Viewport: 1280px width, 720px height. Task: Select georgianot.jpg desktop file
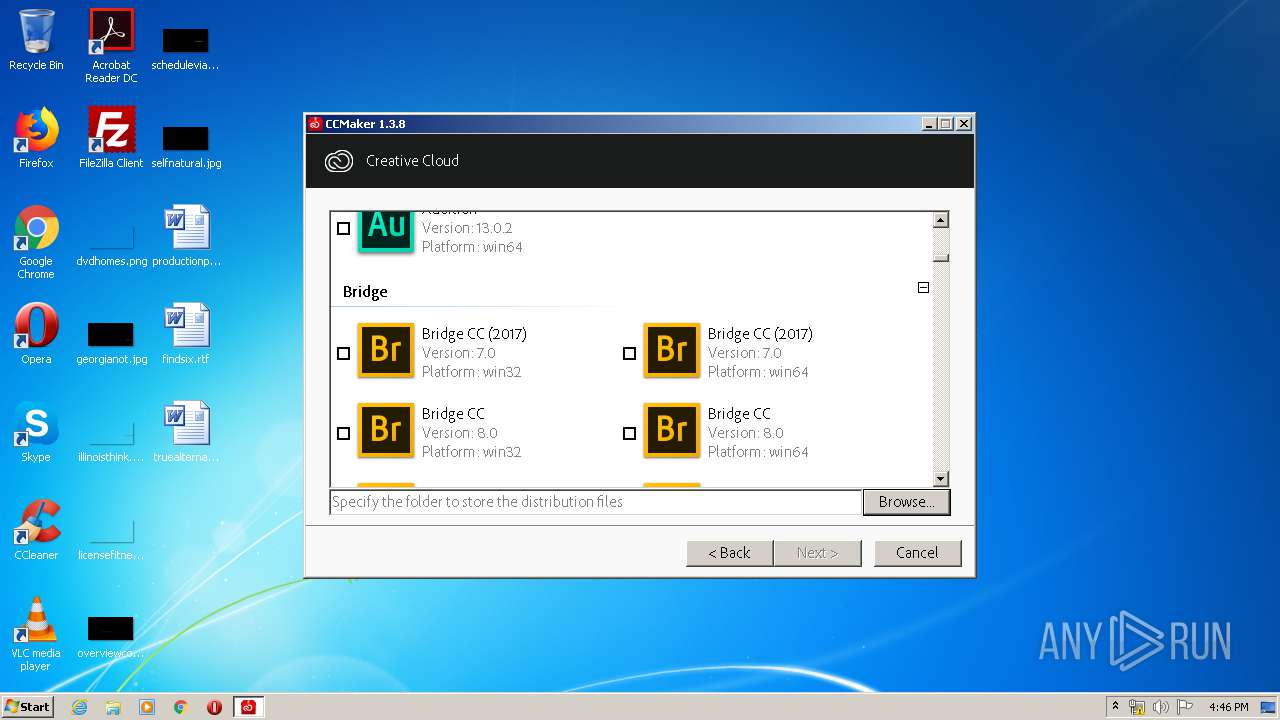111,342
